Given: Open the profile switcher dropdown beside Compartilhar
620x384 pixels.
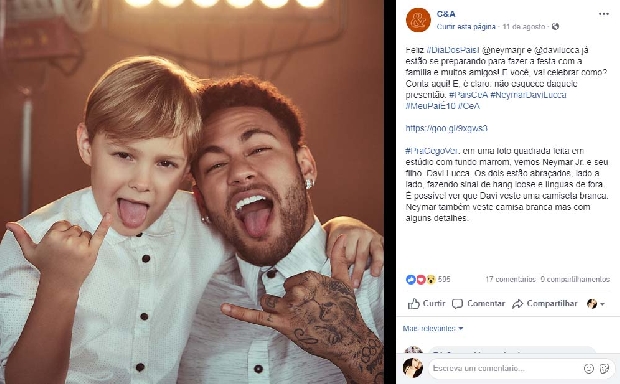Looking at the screenshot, I should 596,304.
